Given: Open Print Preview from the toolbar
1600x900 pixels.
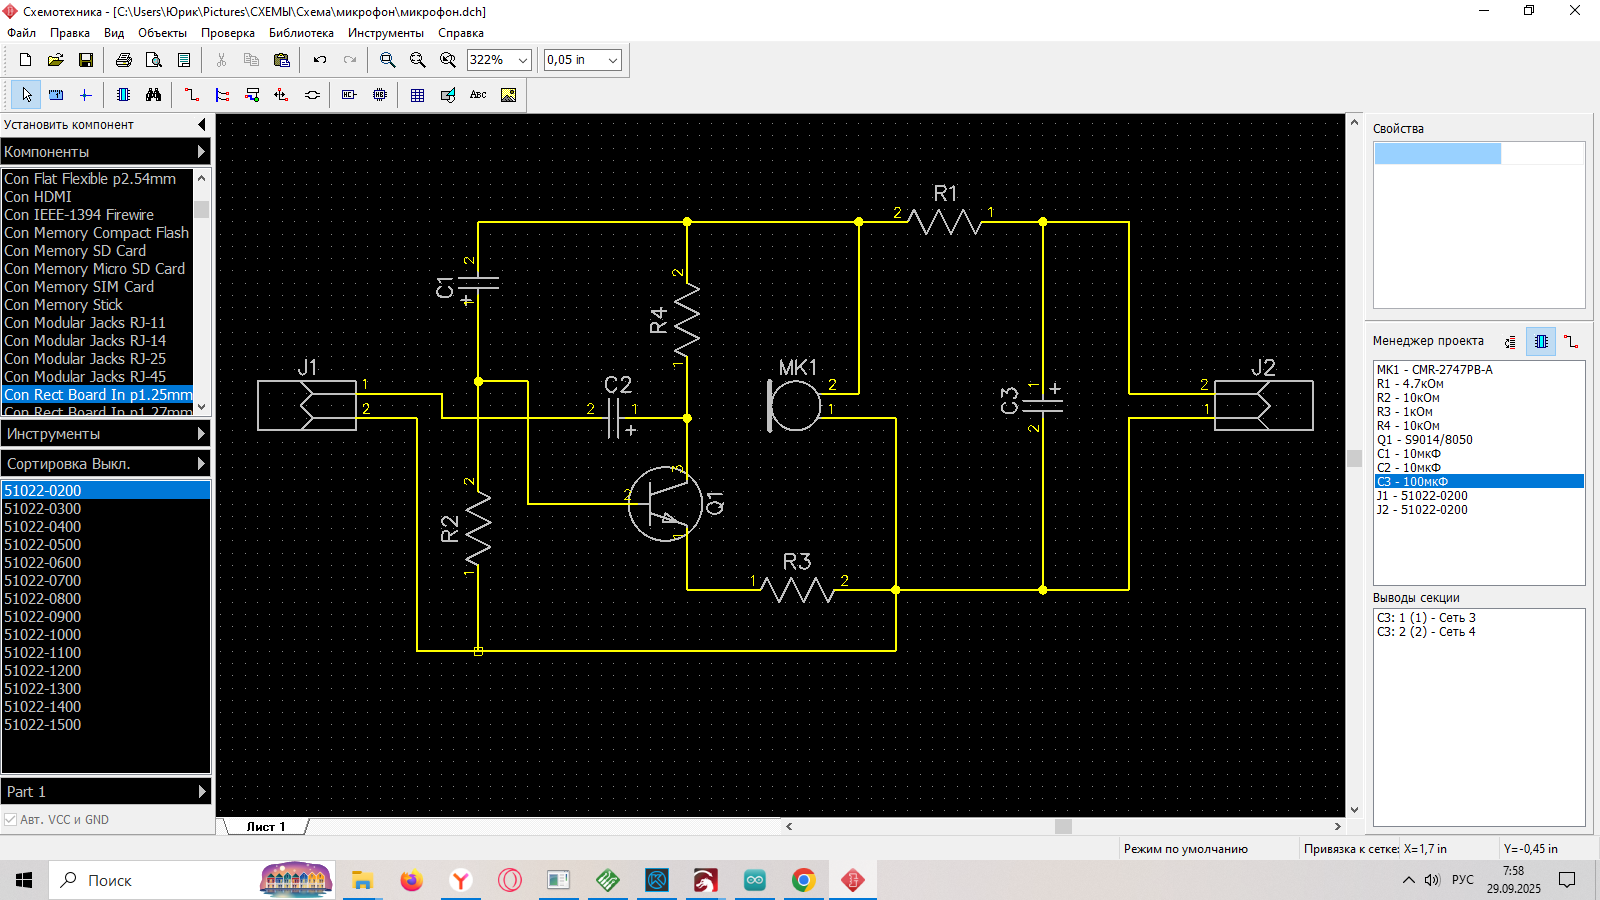Looking at the screenshot, I should tap(154, 60).
